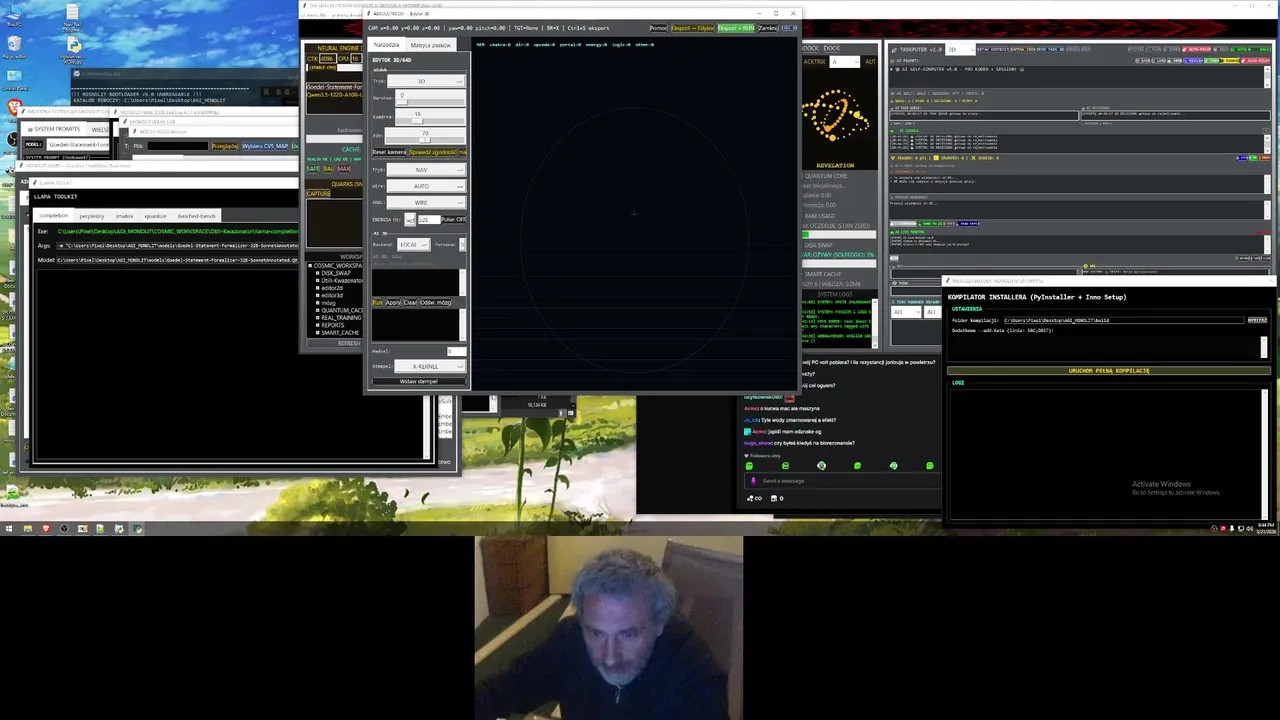The image size is (1280, 720).
Task: Select REAL_TRAINING in the workspace tree
Action: [x=341, y=317]
